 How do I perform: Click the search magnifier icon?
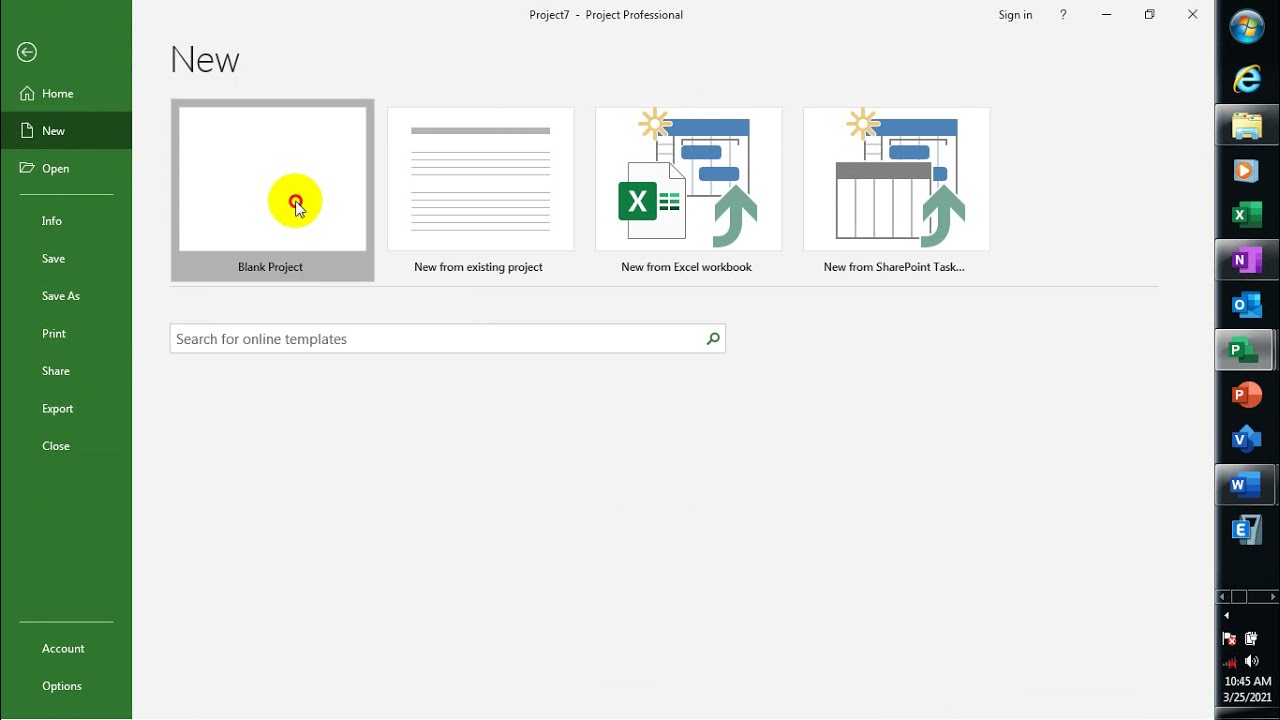click(713, 339)
